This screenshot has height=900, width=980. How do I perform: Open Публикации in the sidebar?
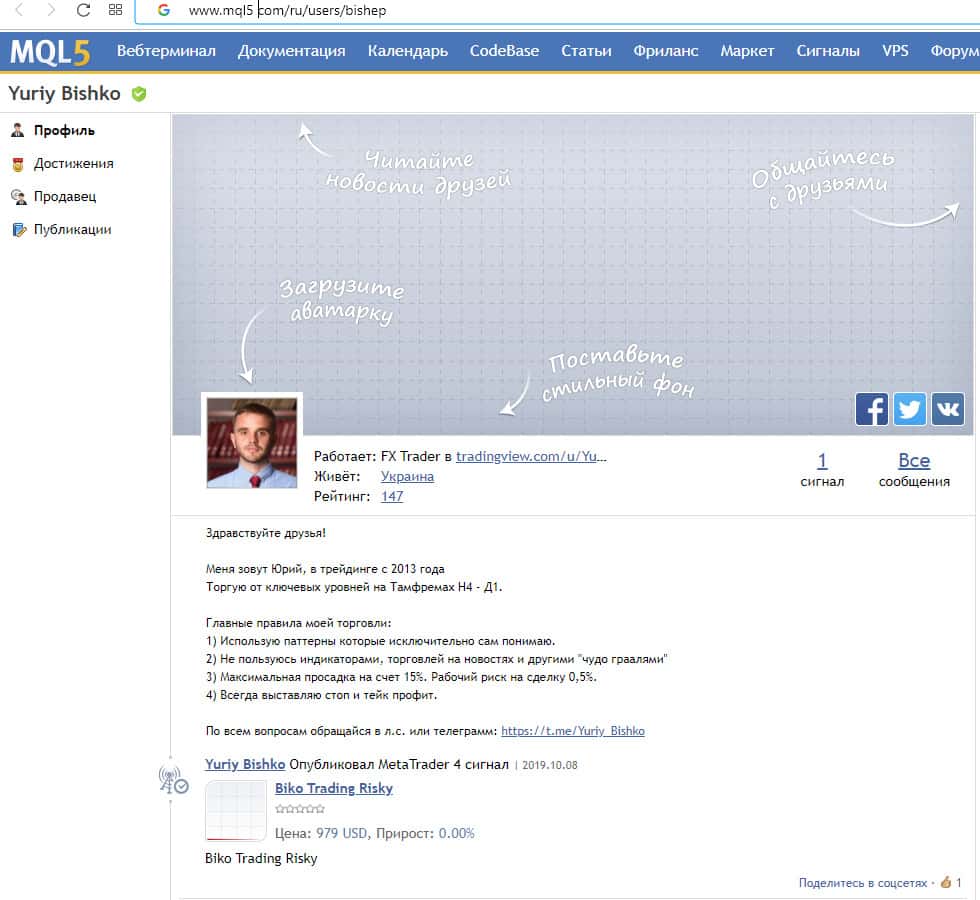coord(72,229)
